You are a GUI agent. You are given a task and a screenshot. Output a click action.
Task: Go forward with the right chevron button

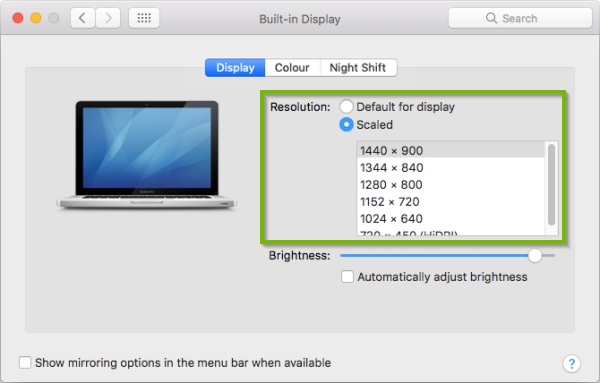click(x=108, y=18)
